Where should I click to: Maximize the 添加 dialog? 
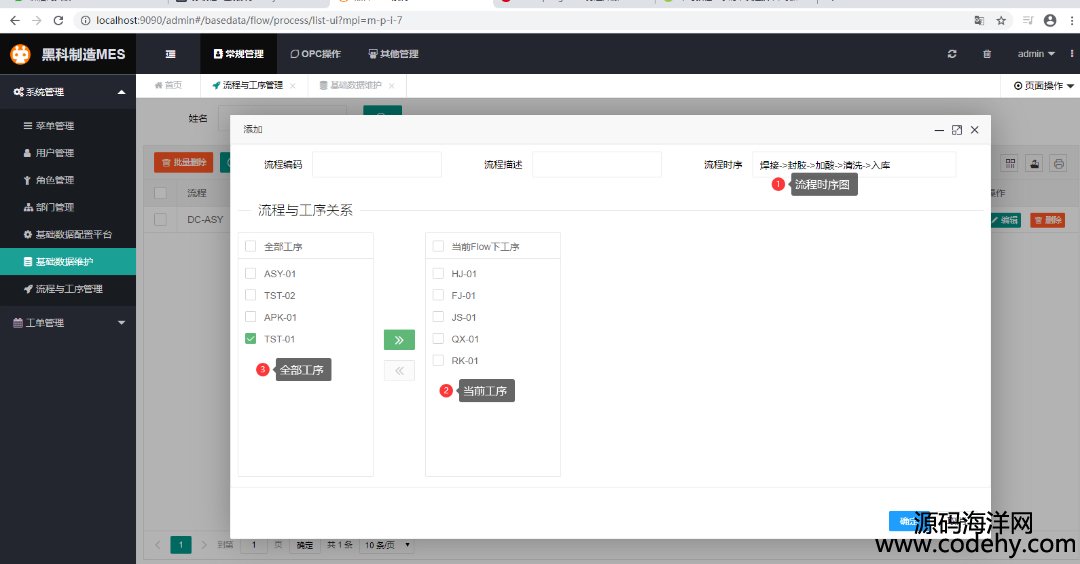click(x=957, y=129)
